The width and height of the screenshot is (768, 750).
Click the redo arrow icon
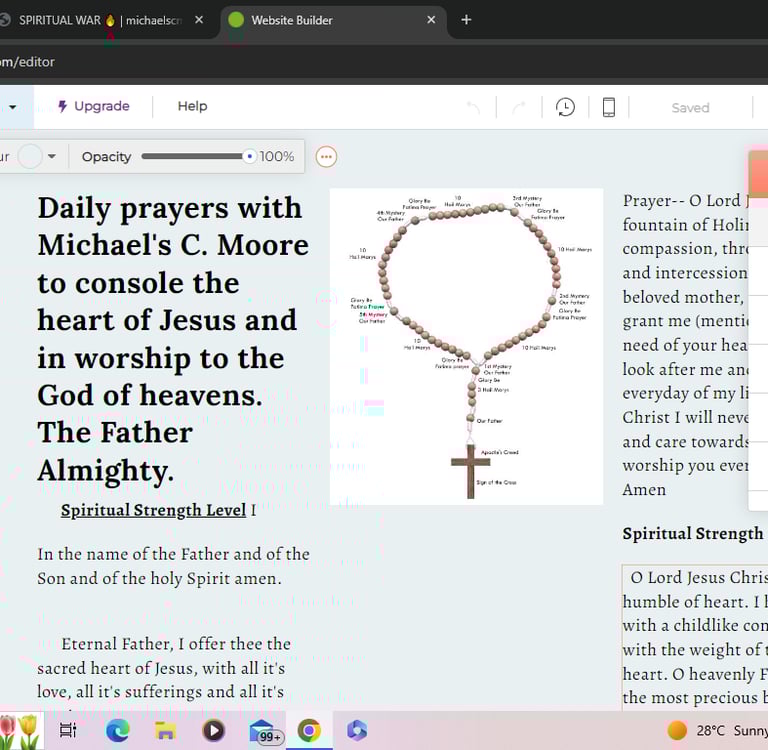pyautogui.click(x=519, y=107)
